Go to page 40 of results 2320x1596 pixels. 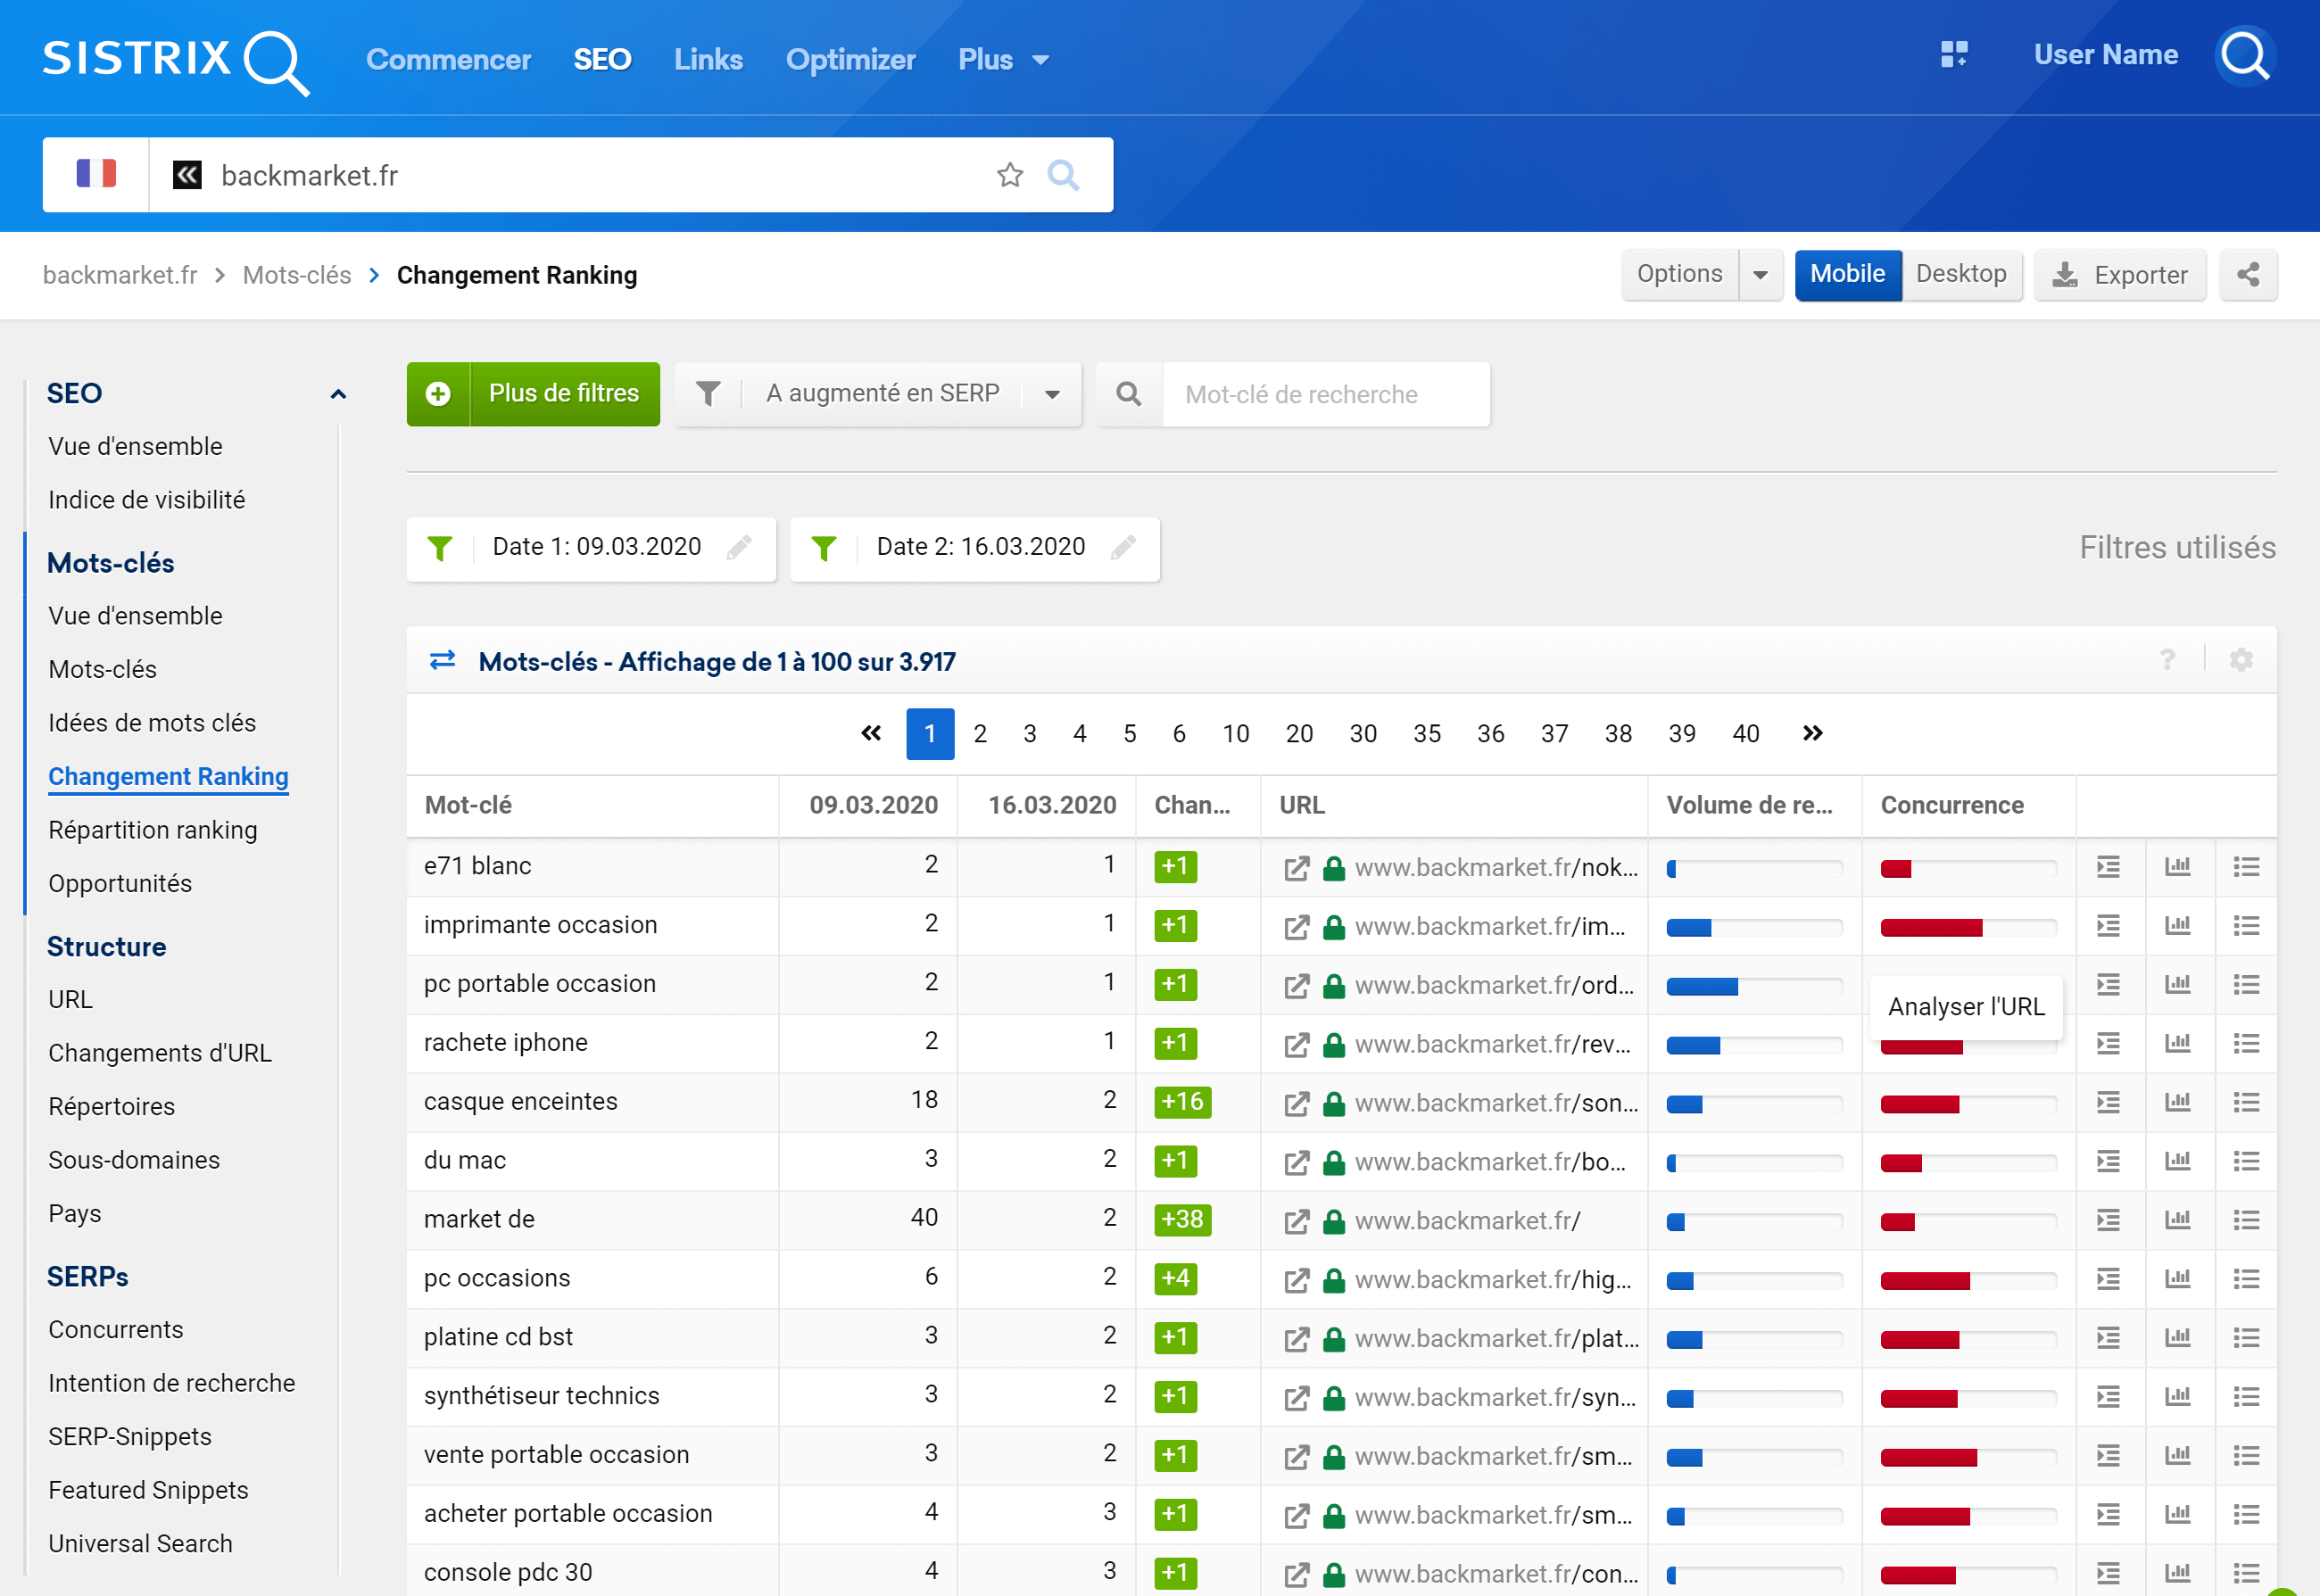click(x=1745, y=733)
